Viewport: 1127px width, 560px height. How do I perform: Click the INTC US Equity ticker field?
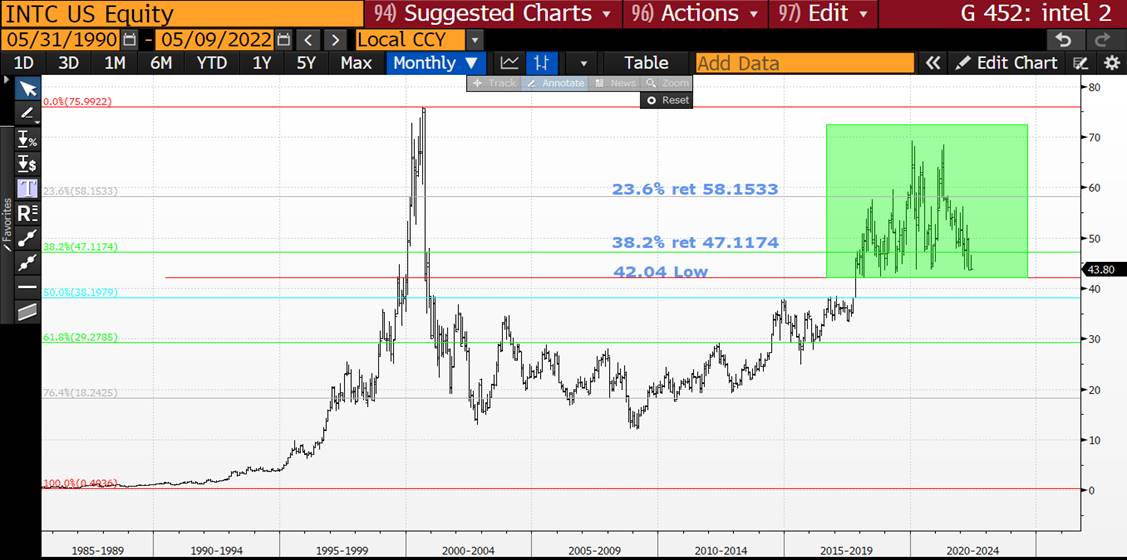pos(183,14)
